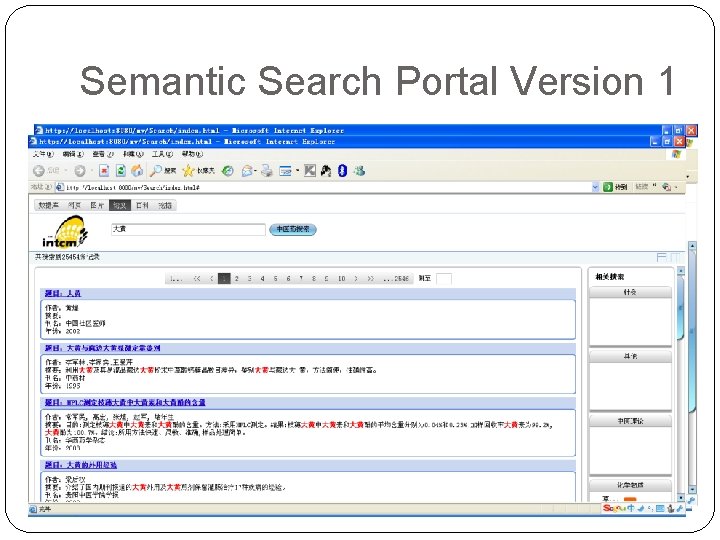
Task: Click the Edit page toolbar icon
Action: click(286, 171)
